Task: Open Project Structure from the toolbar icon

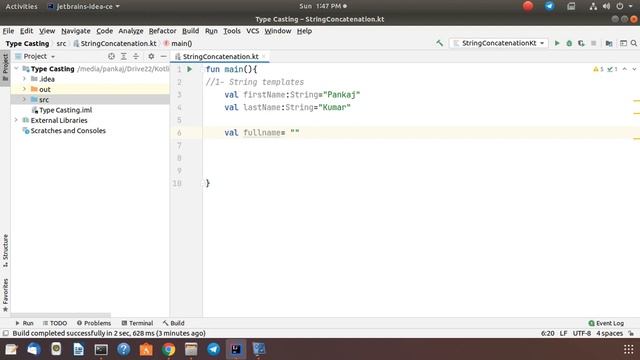Action: 609,43
